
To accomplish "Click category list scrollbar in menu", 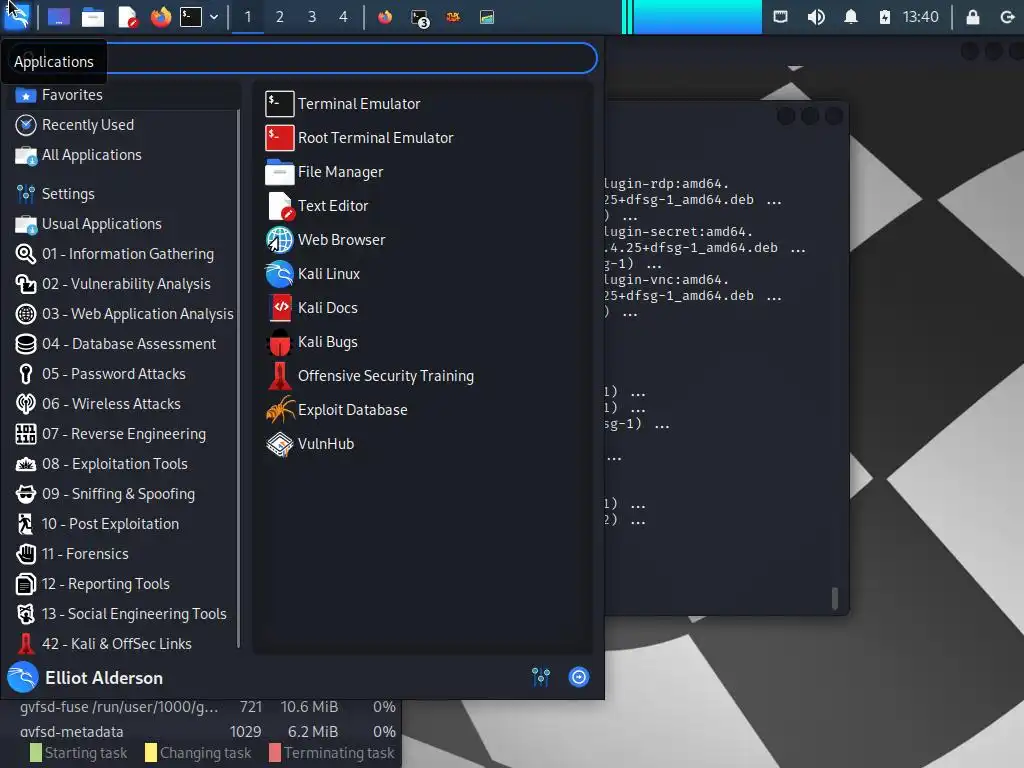I will (238, 379).
